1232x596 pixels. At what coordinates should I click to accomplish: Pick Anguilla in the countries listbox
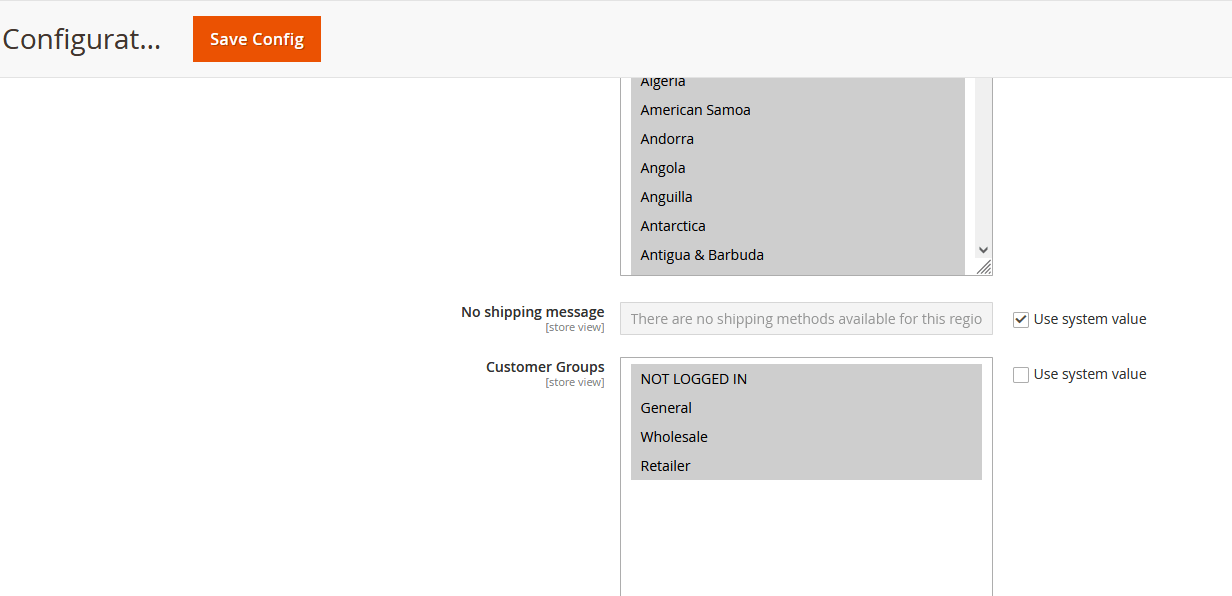coord(666,197)
